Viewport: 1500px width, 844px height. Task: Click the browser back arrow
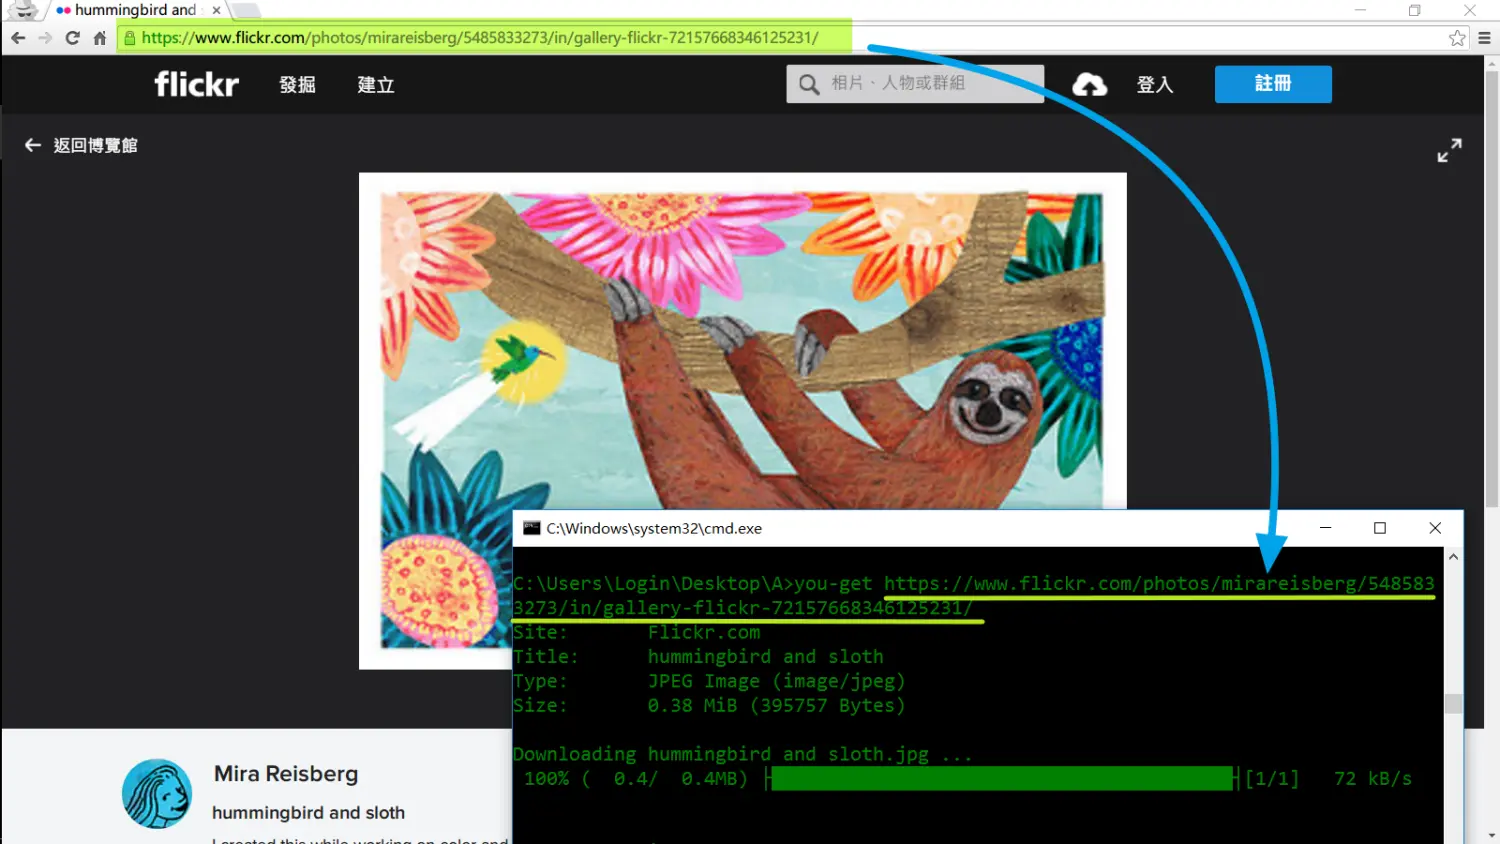point(18,38)
